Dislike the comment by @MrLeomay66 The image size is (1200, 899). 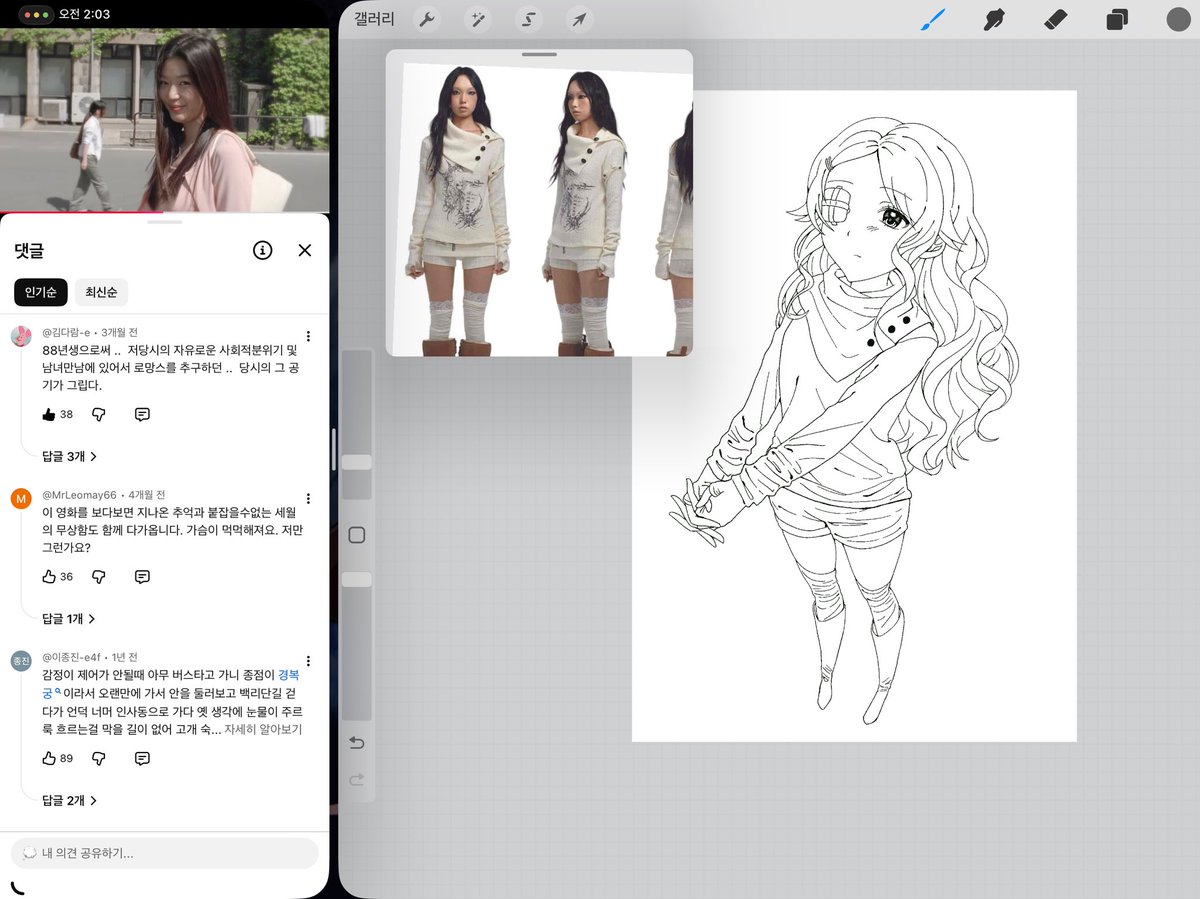[x=98, y=576]
